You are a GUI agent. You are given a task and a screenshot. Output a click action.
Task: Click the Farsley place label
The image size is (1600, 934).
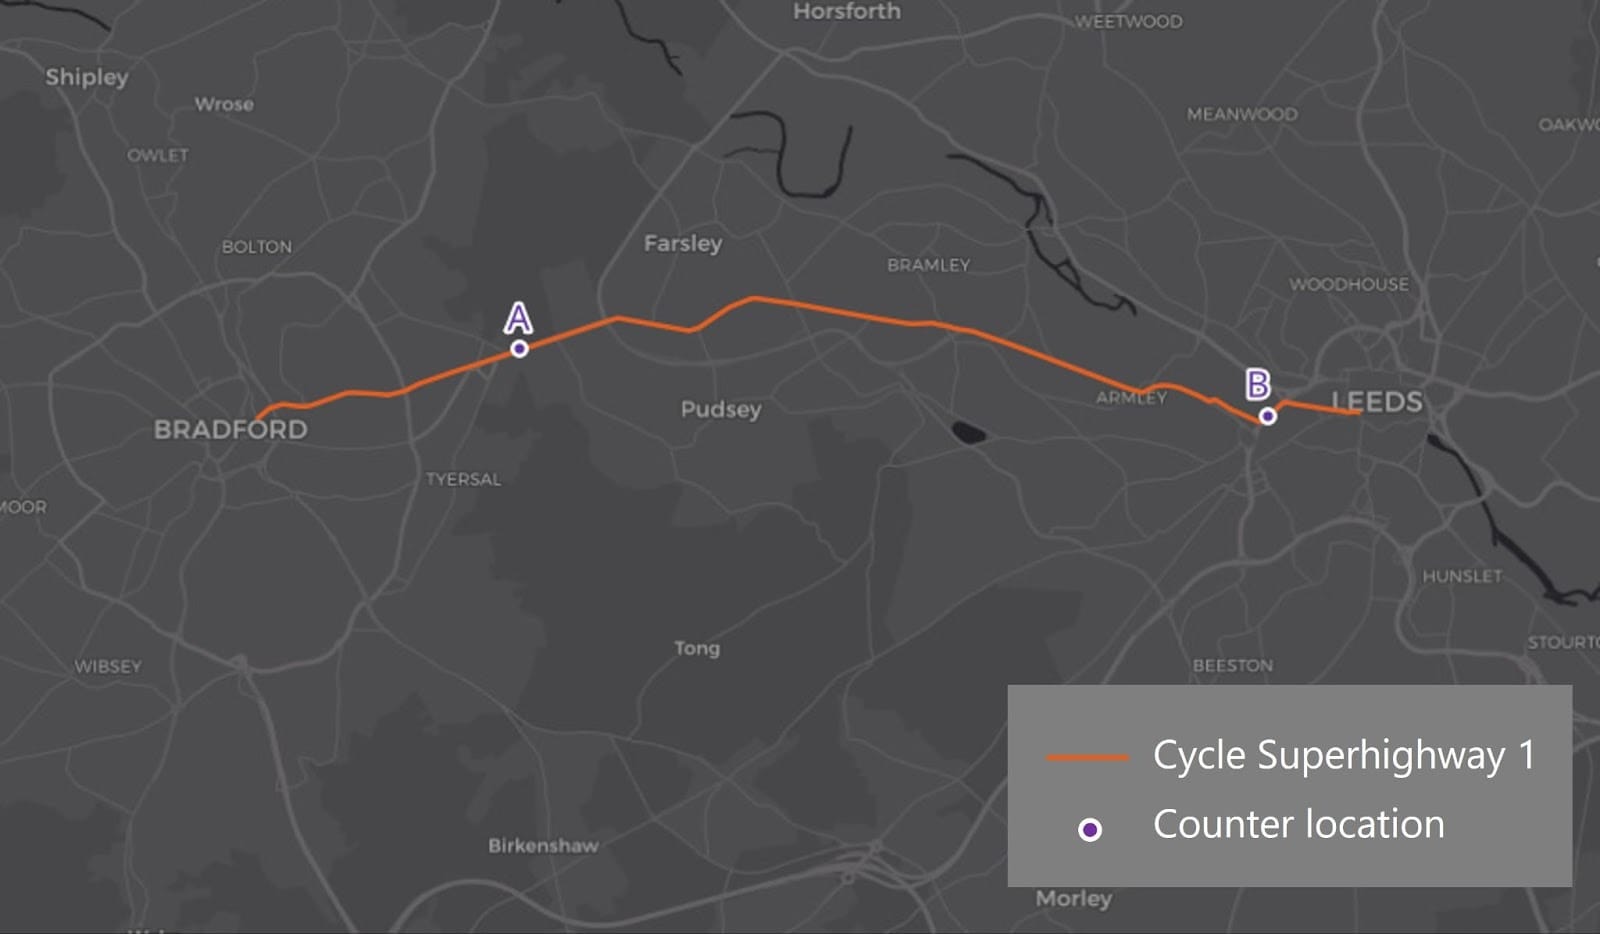coord(683,243)
